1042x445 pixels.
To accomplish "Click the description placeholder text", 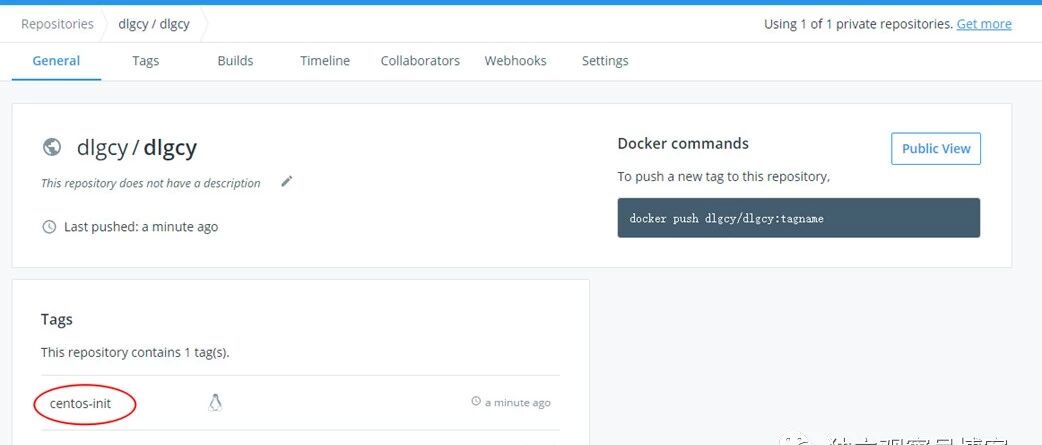I will (151, 183).
